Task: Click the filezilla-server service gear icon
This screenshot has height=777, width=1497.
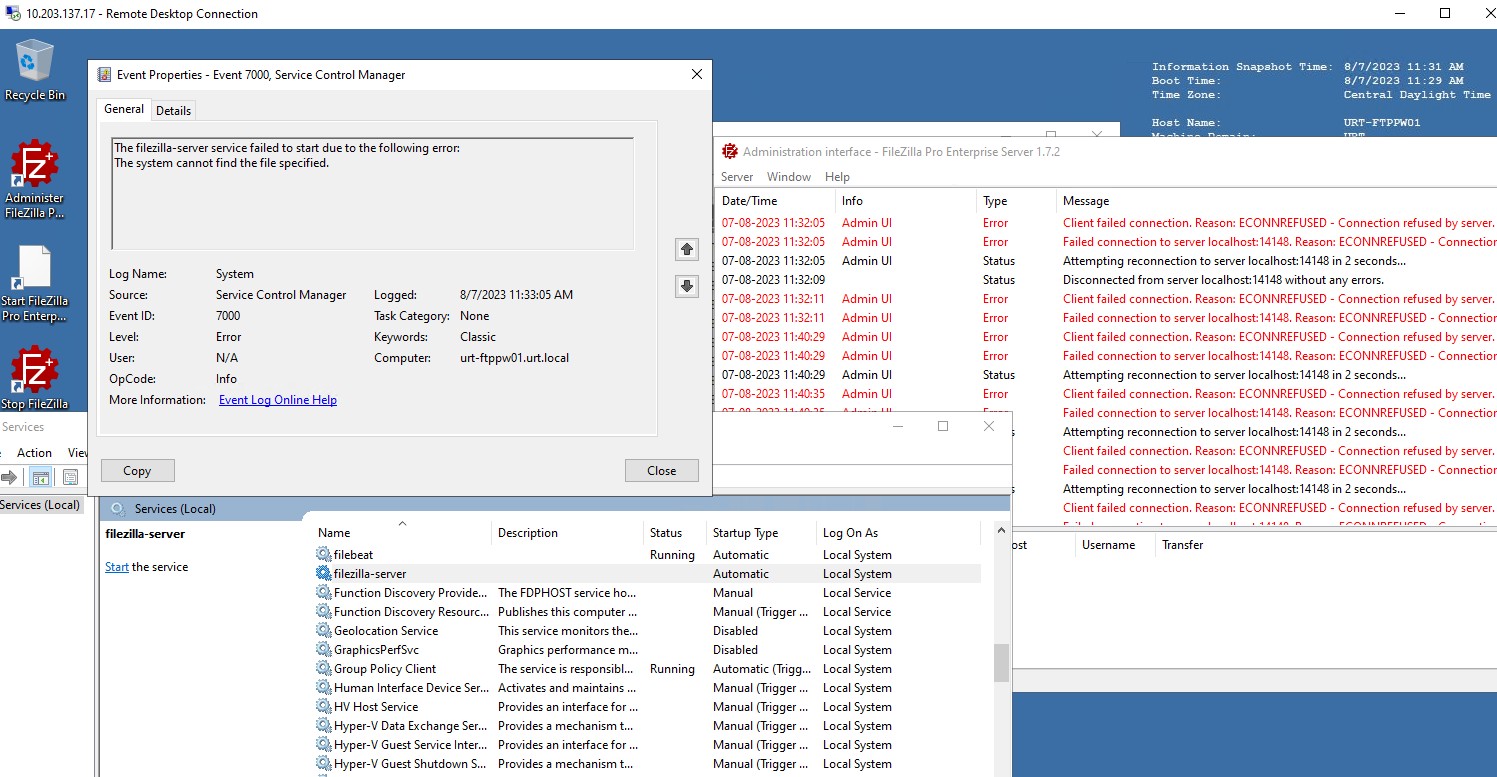Action: pos(323,573)
